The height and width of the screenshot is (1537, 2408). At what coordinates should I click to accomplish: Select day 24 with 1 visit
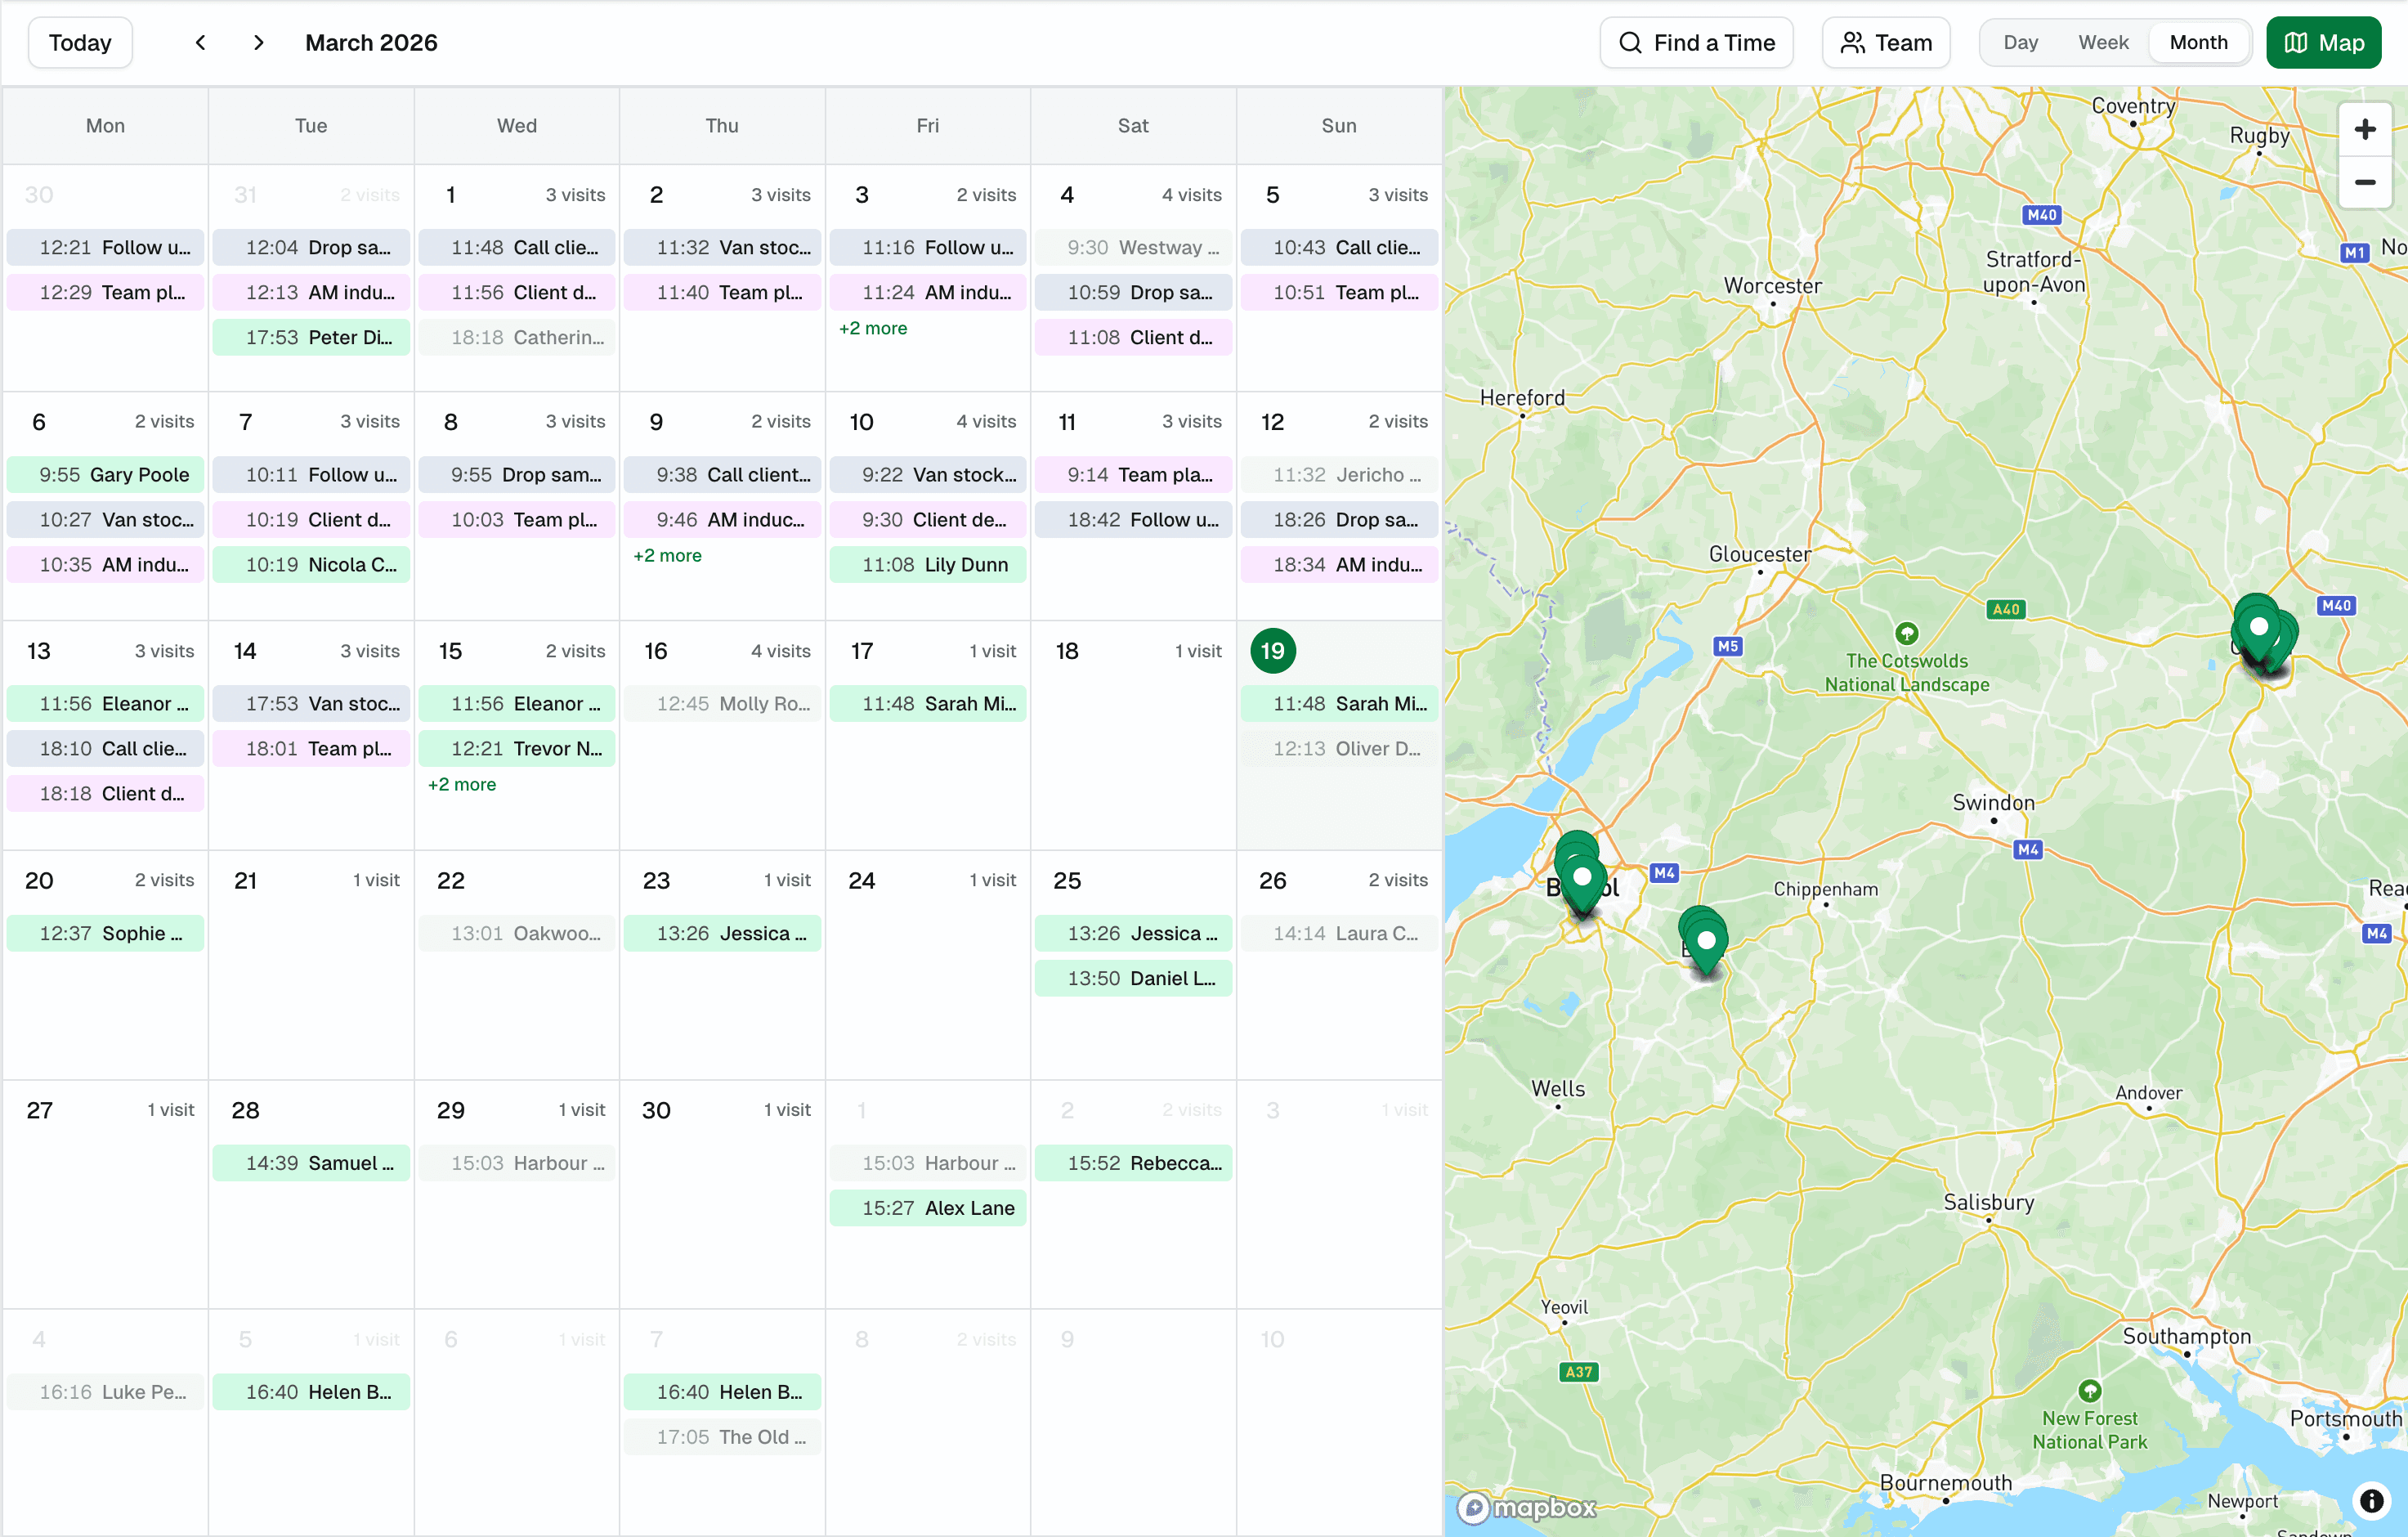[861, 880]
